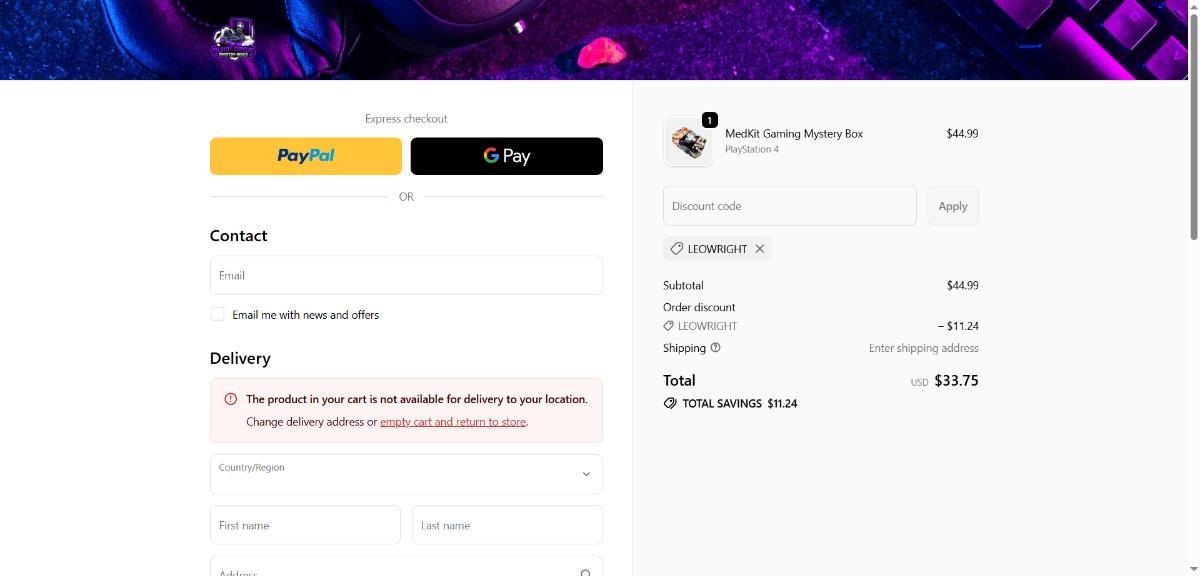Follow the empty cart and return link
Screen dimensions: 1200x576
pyautogui.click(x=453, y=422)
